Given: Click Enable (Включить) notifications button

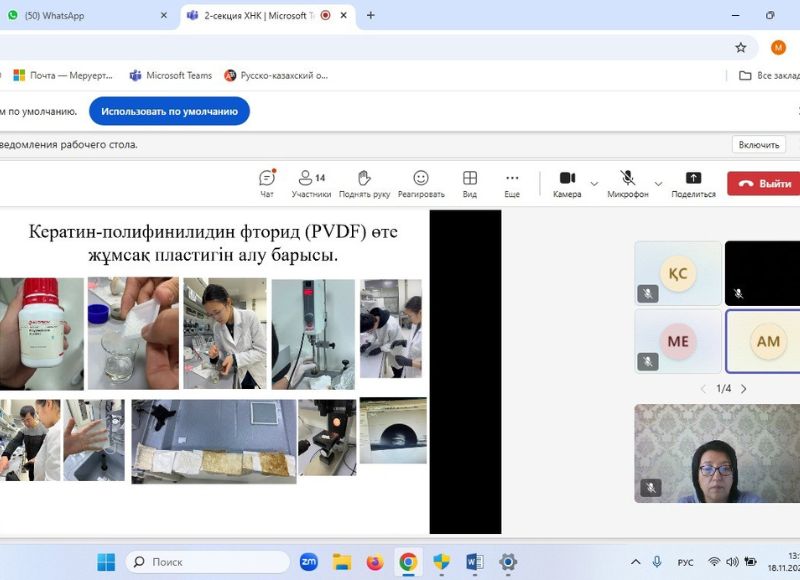Looking at the screenshot, I should tap(758, 145).
